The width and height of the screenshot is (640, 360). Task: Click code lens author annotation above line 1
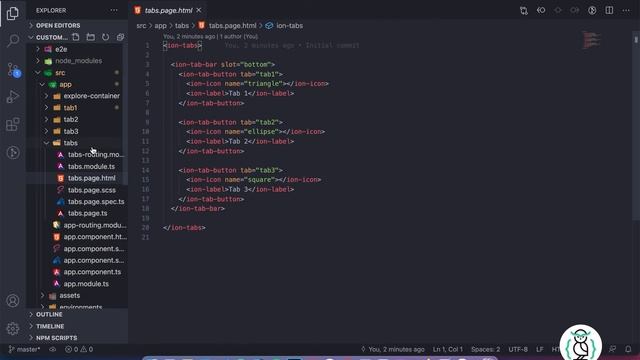pyautogui.click(x=211, y=36)
